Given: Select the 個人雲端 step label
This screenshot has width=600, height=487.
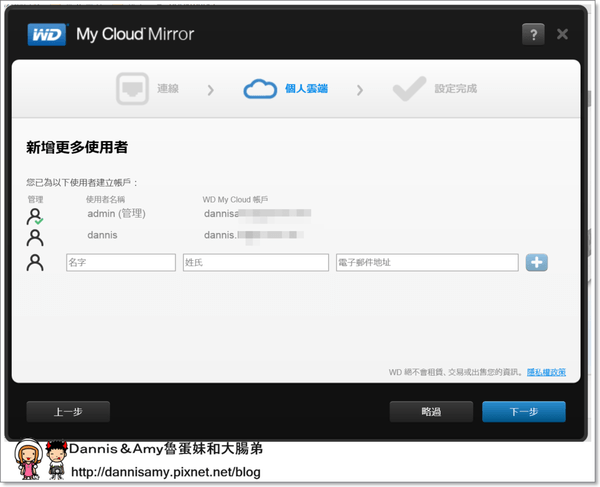Looking at the screenshot, I should pos(306,89).
